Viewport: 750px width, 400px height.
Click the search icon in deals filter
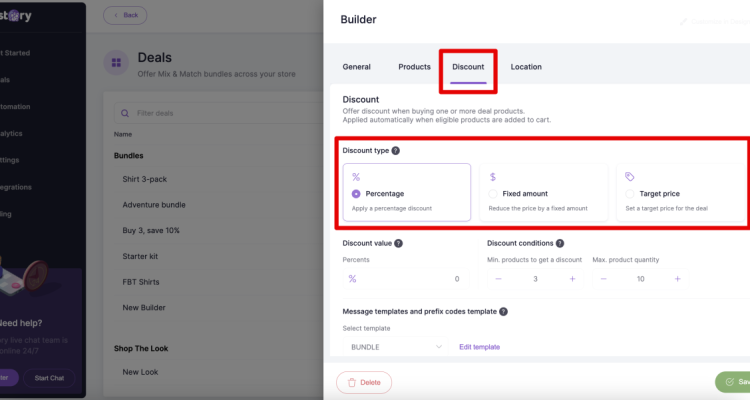pos(124,113)
